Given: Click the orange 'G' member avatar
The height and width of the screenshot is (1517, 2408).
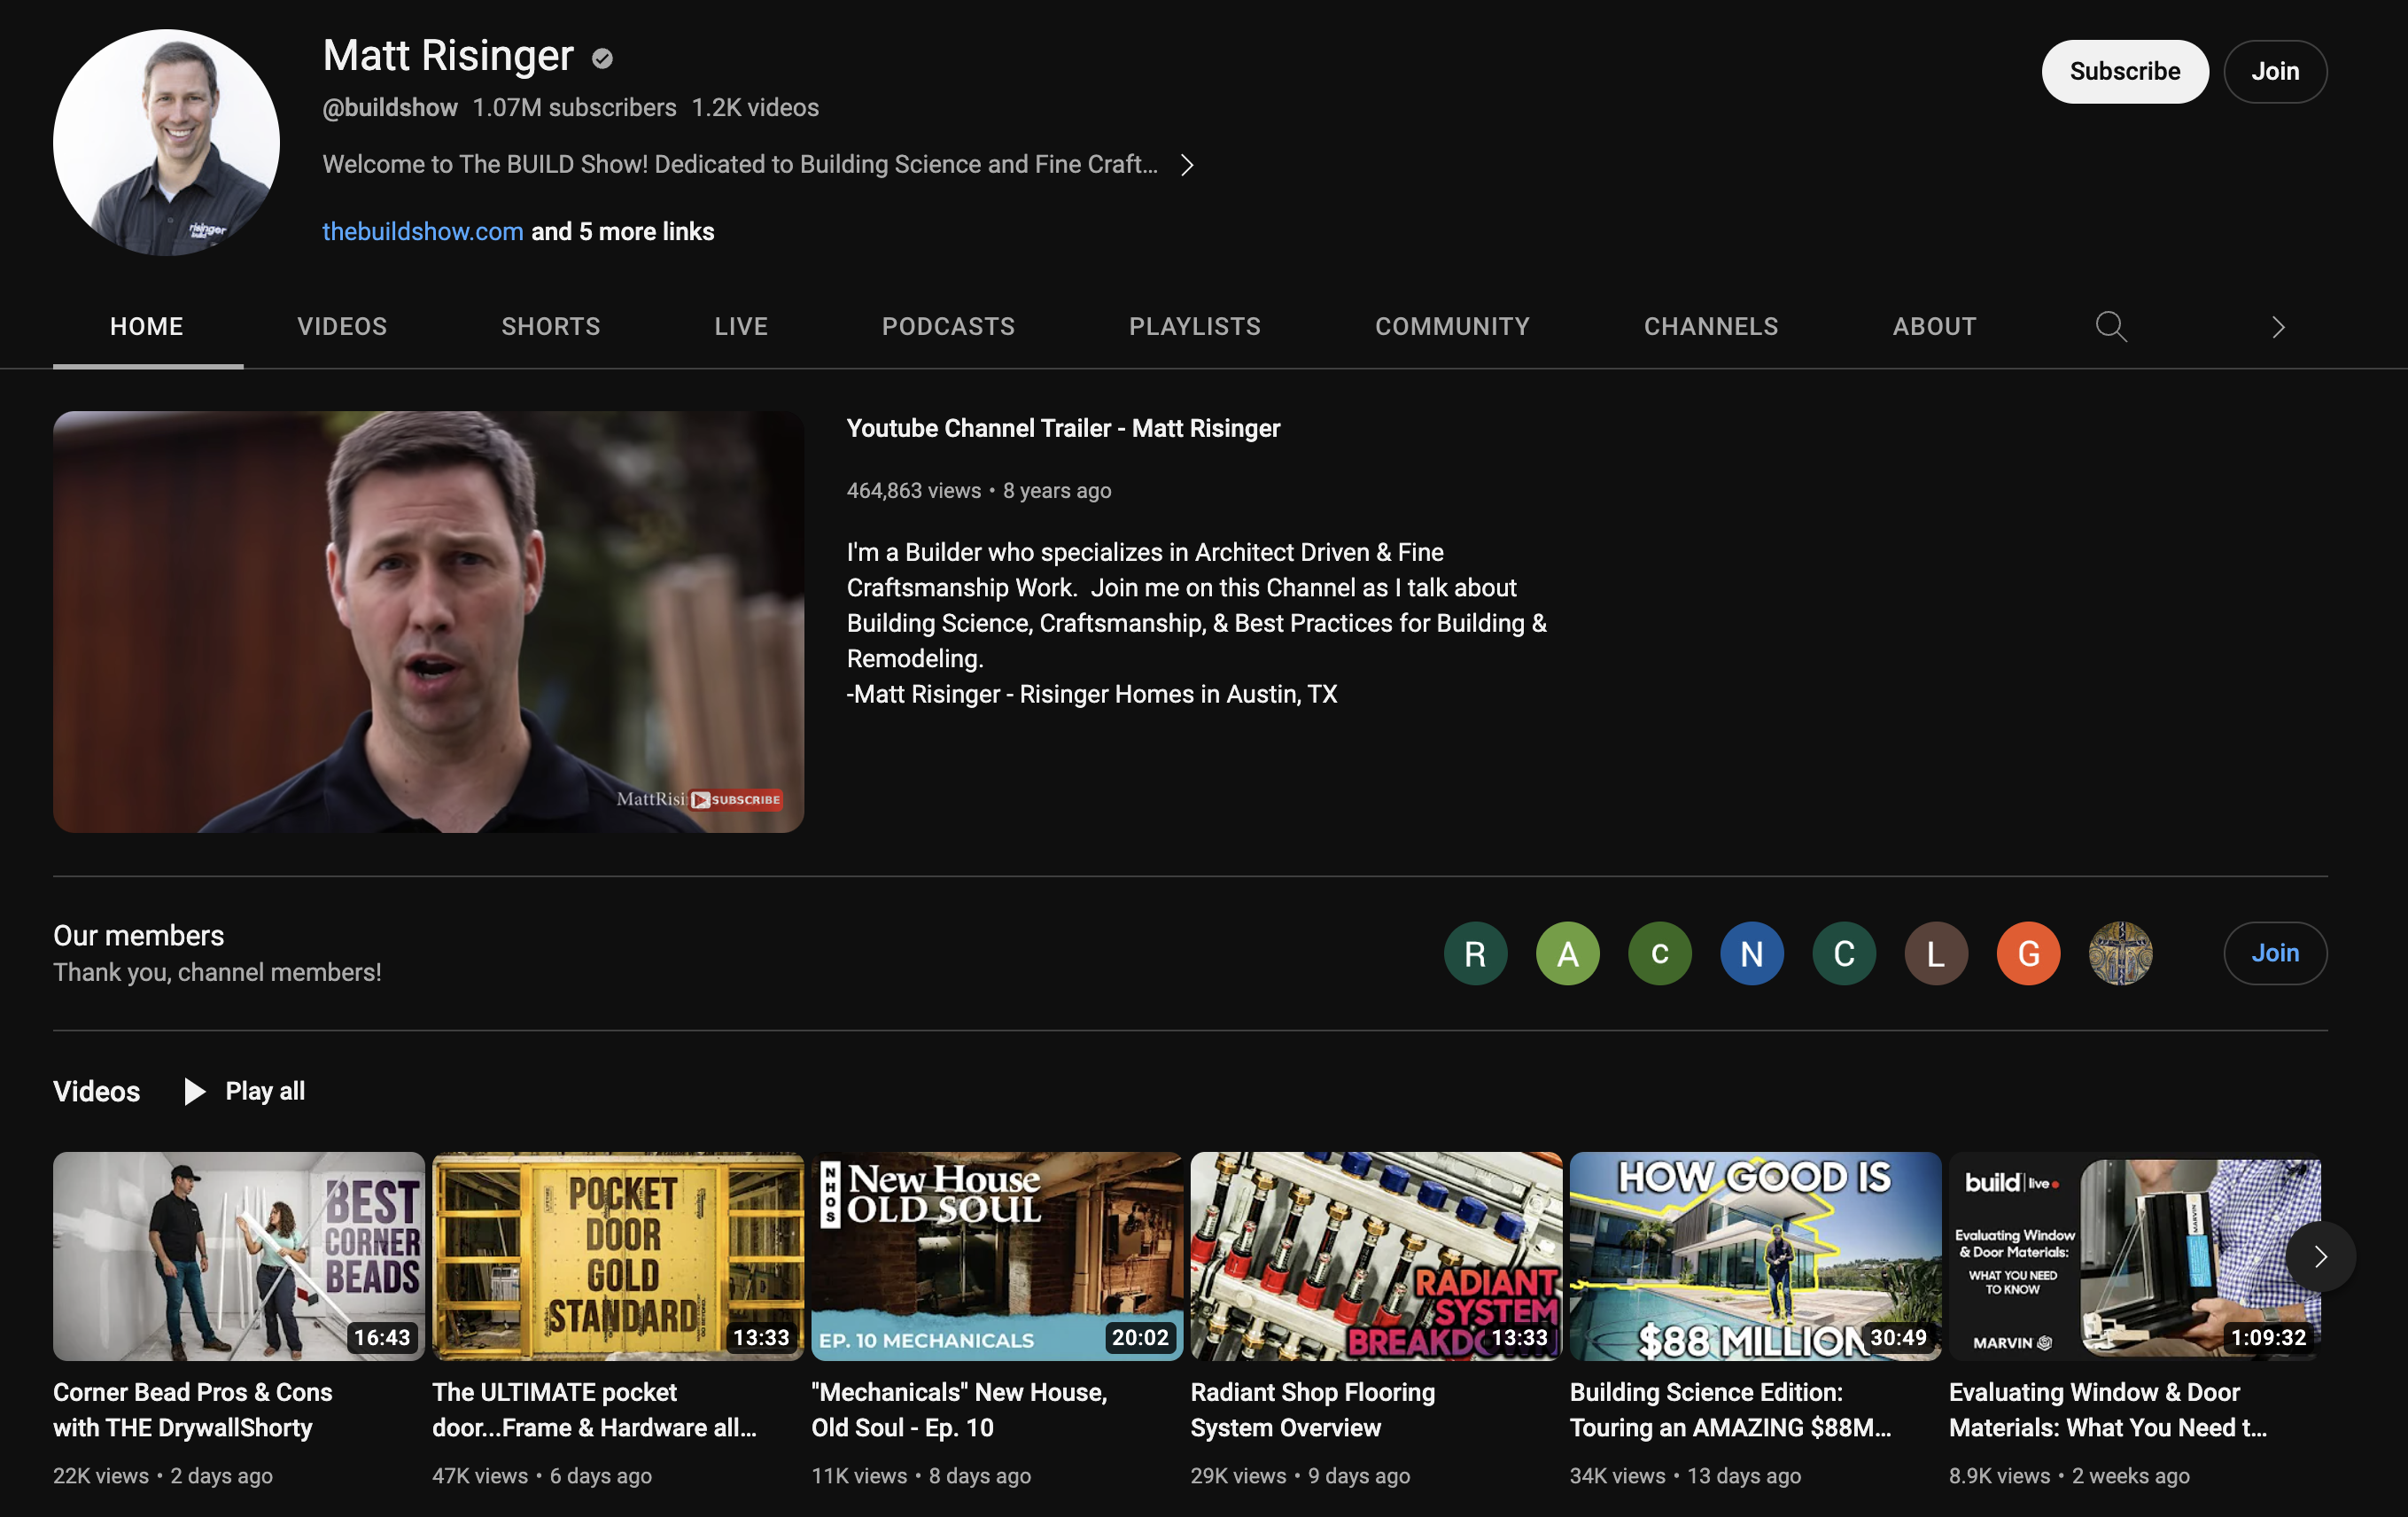Looking at the screenshot, I should pos(2027,953).
